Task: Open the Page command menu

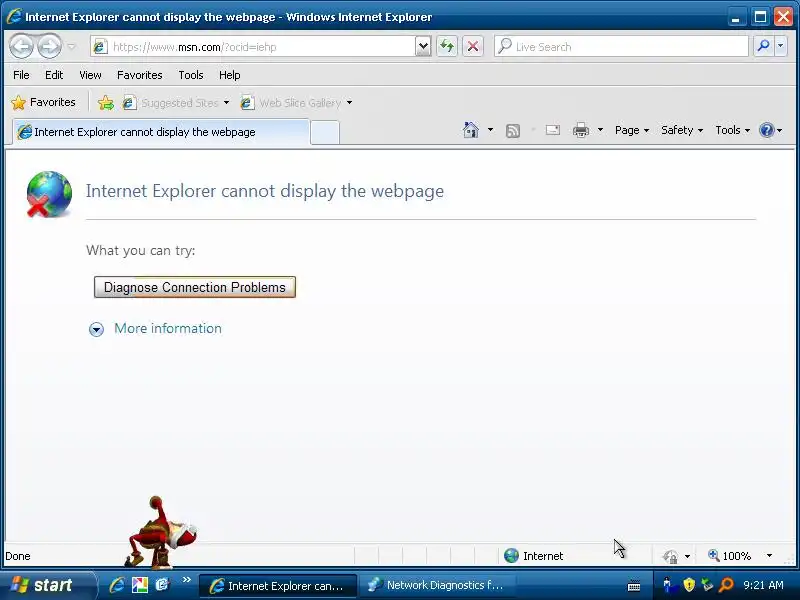Action: pos(632,130)
